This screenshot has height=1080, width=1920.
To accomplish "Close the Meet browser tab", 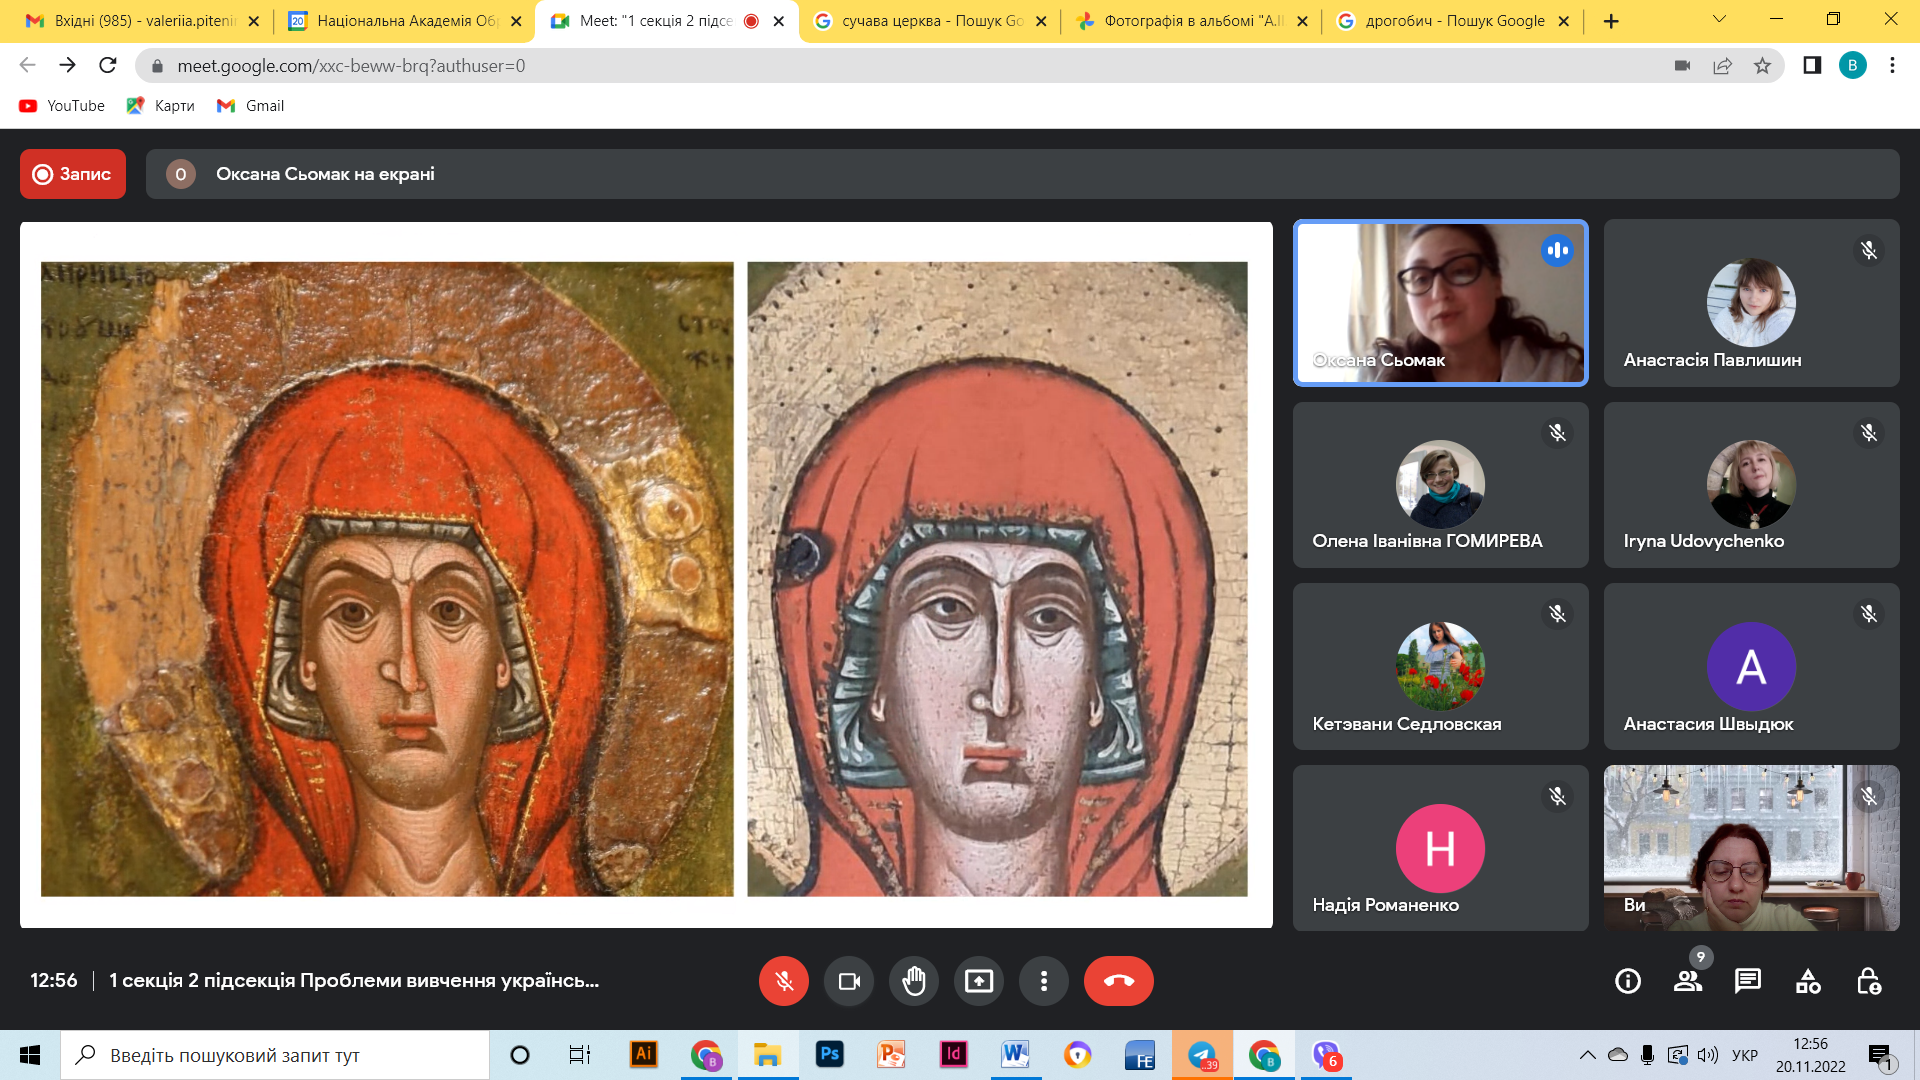I will click(x=779, y=21).
